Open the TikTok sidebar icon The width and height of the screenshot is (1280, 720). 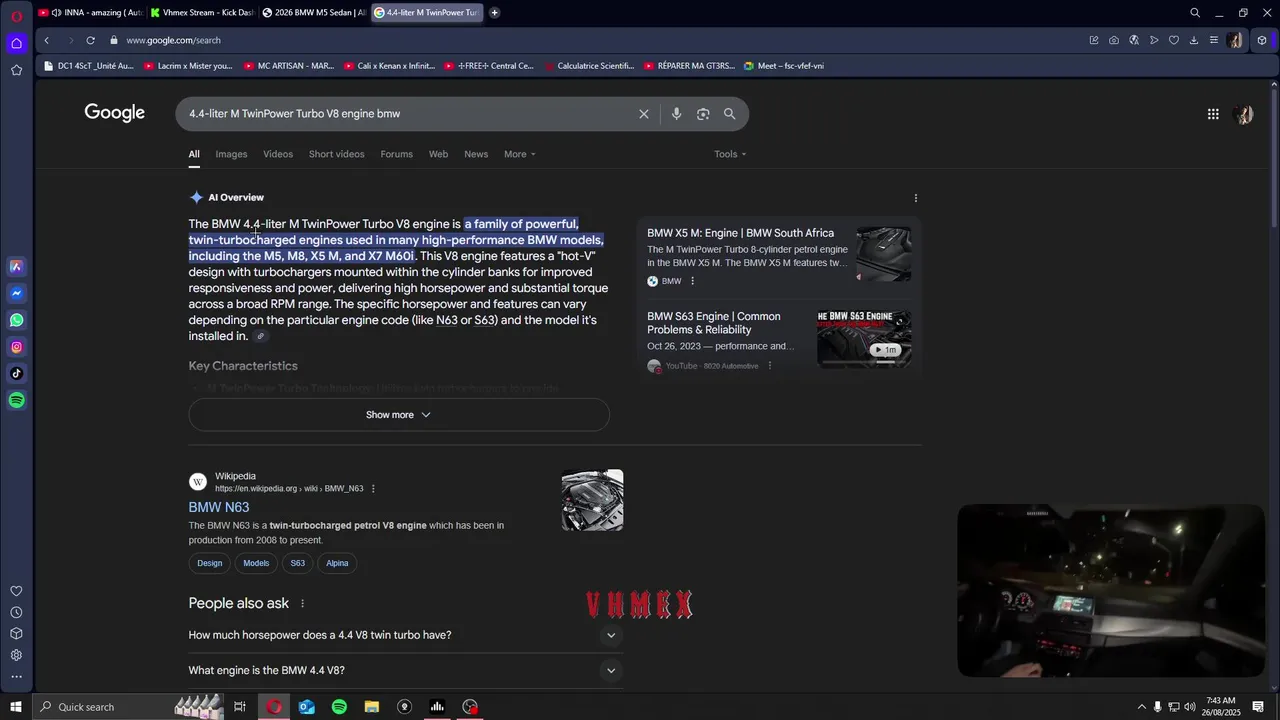pyautogui.click(x=16, y=373)
